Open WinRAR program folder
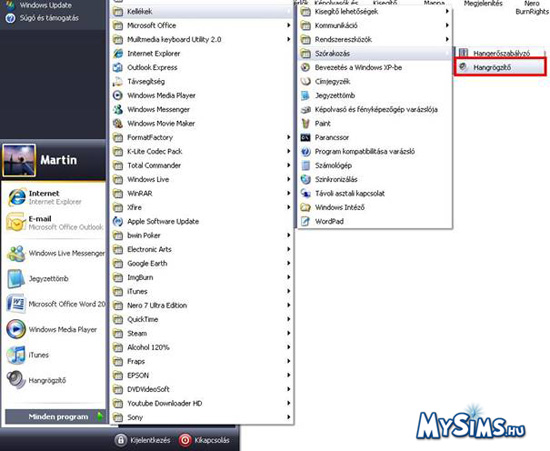 (x=201, y=193)
